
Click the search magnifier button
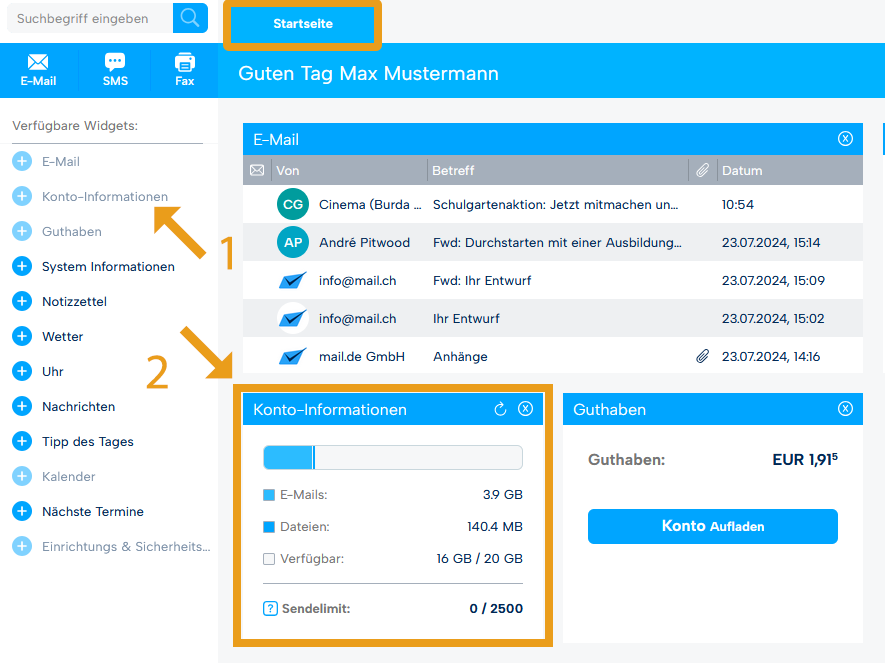point(190,18)
